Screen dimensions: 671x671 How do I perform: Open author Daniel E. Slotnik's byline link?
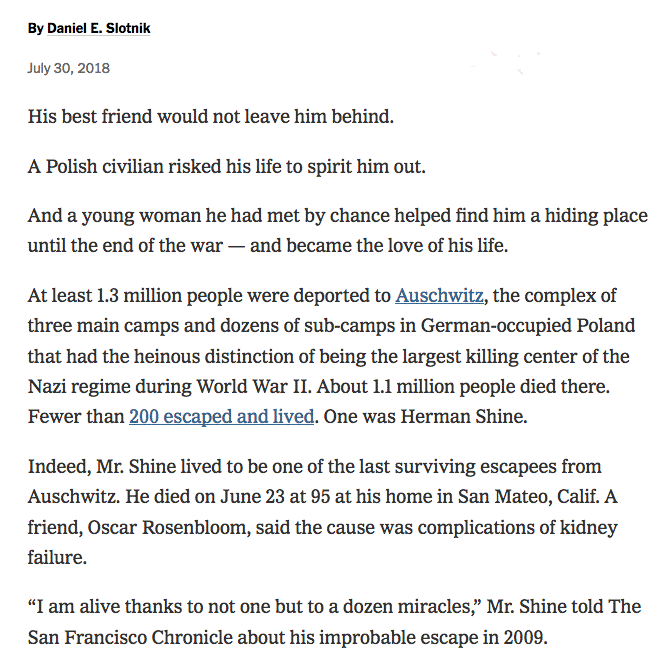point(98,28)
